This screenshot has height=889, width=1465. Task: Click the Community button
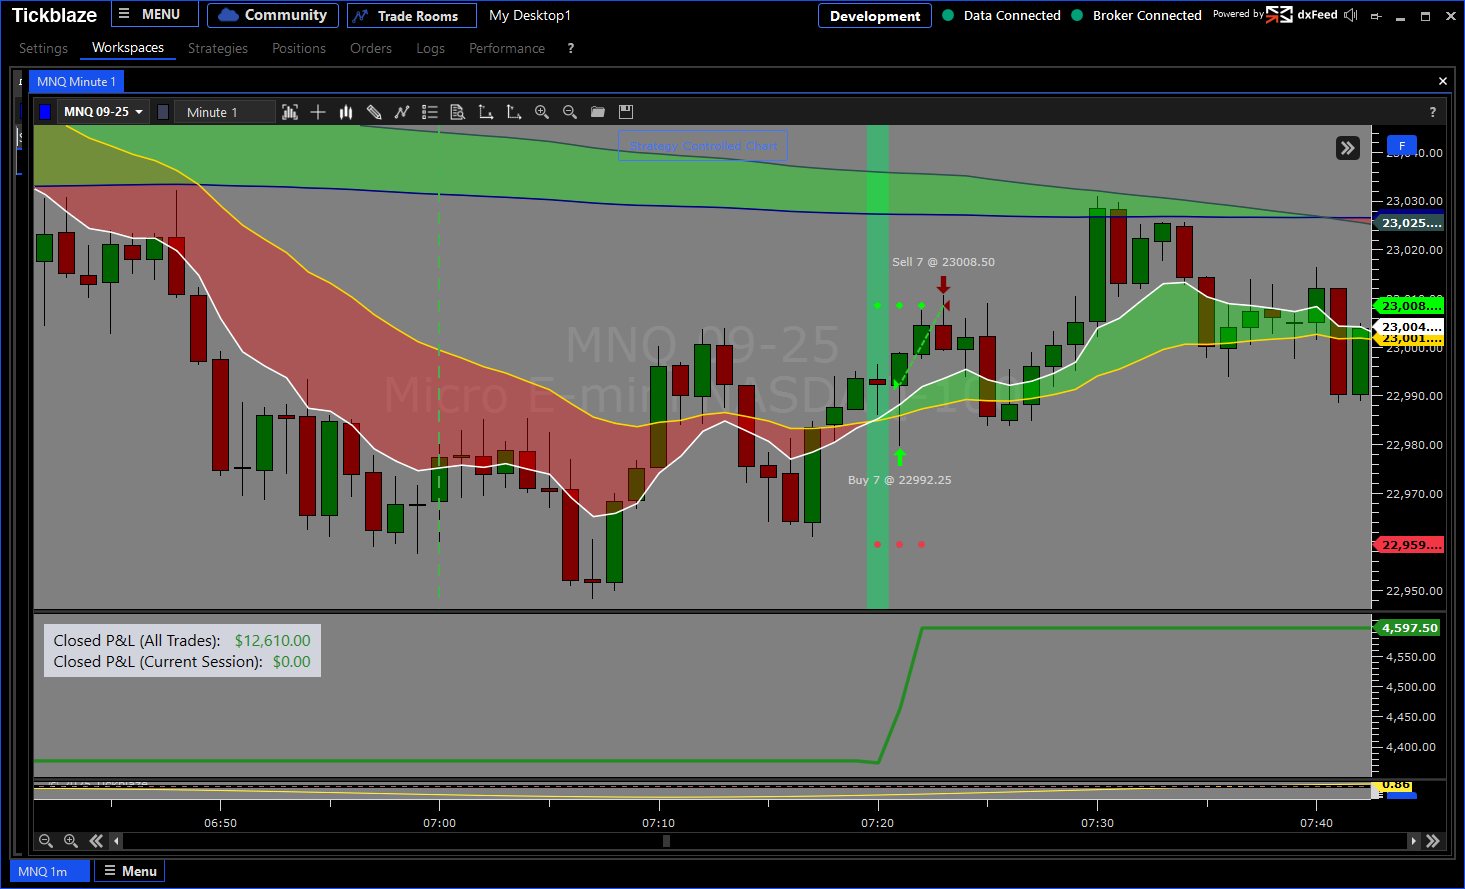pyautogui.click(x=273, y=15)
